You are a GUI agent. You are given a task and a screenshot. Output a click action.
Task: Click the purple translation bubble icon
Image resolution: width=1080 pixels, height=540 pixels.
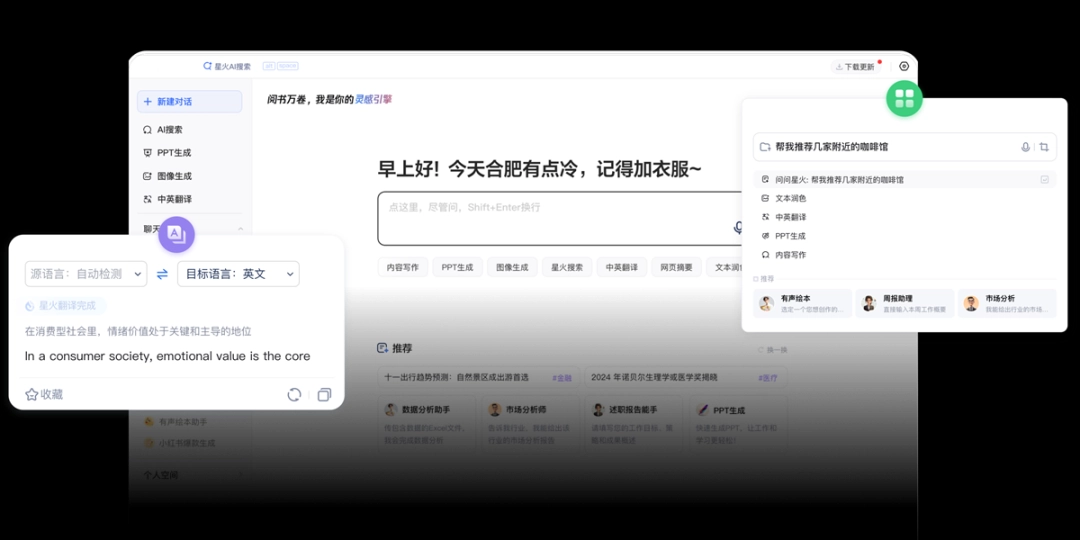[x=176, y=234]
